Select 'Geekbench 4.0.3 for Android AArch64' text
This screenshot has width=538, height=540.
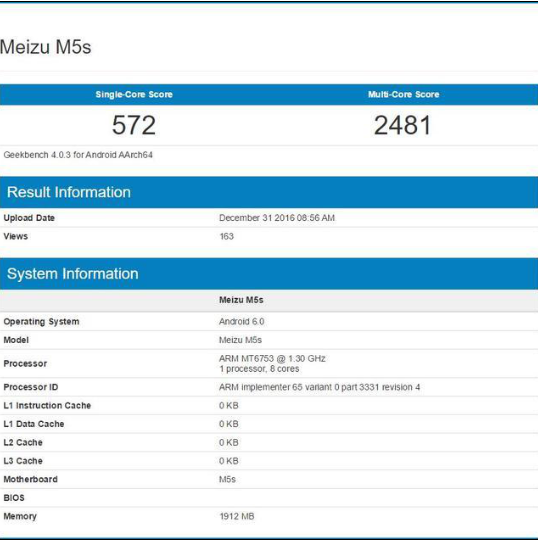[78, 155]
